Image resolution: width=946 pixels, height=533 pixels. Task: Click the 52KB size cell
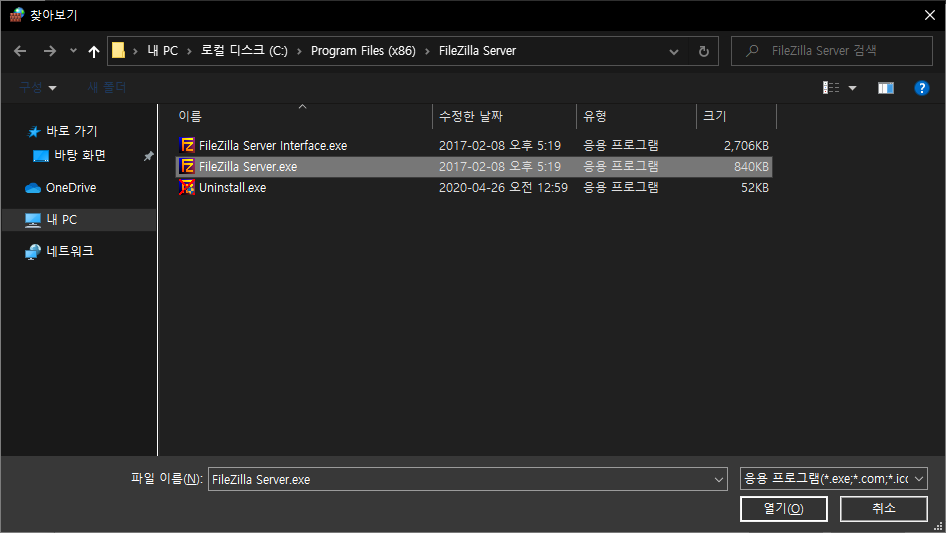pos(755,188)
